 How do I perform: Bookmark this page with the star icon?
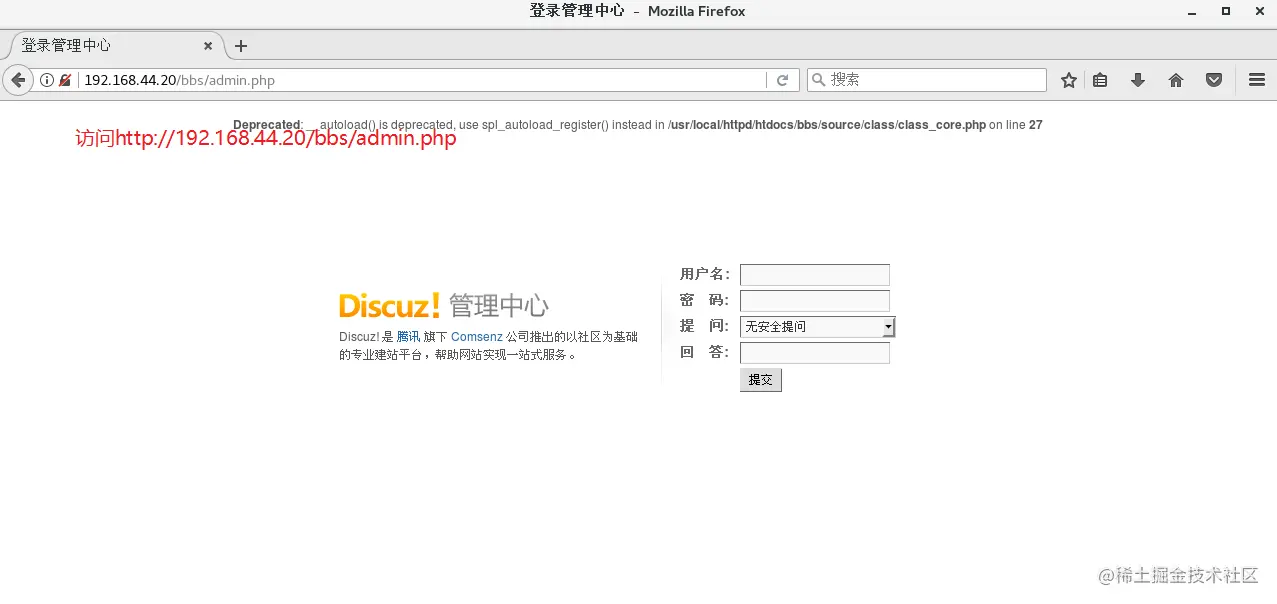[x=1069, y=80]
